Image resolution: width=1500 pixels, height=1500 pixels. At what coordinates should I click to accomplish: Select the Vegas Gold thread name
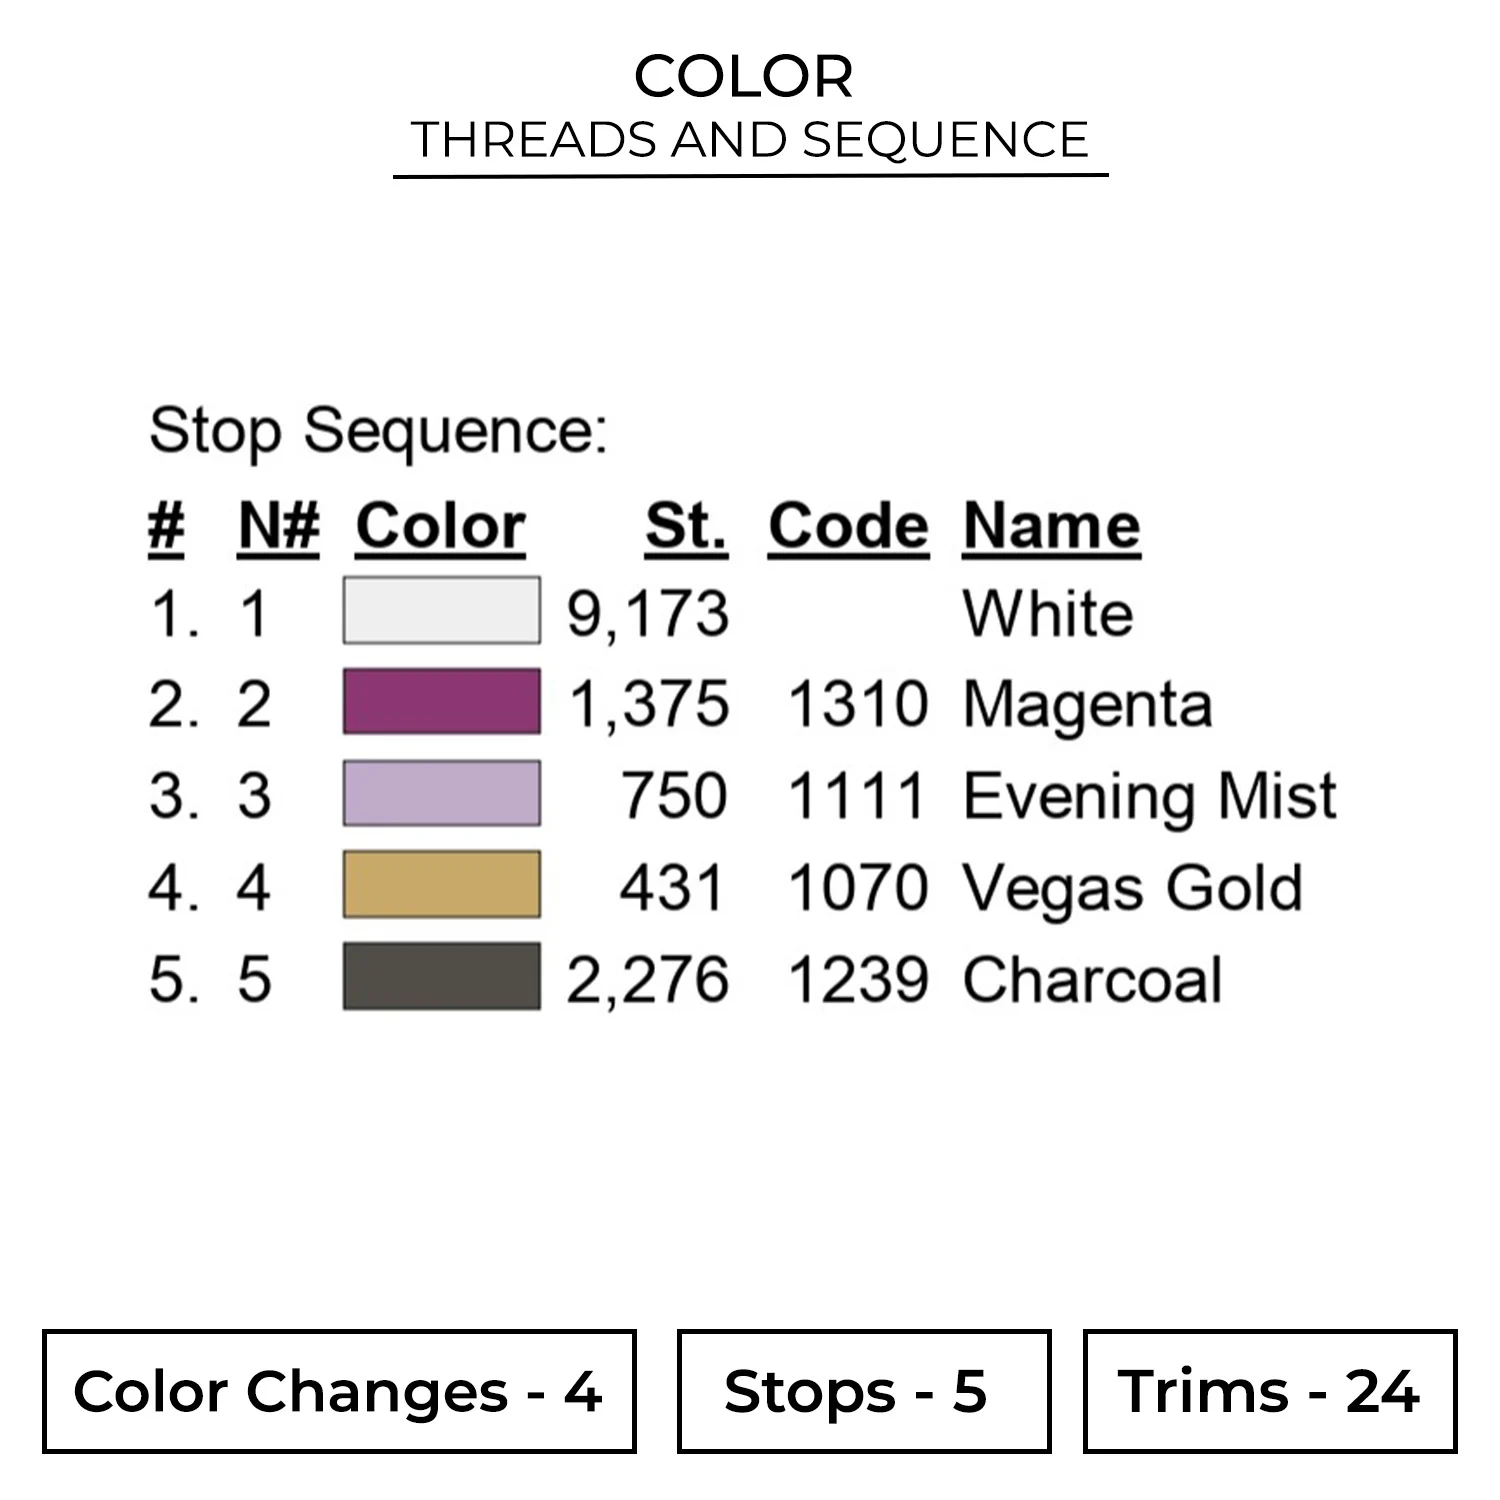1132,888
